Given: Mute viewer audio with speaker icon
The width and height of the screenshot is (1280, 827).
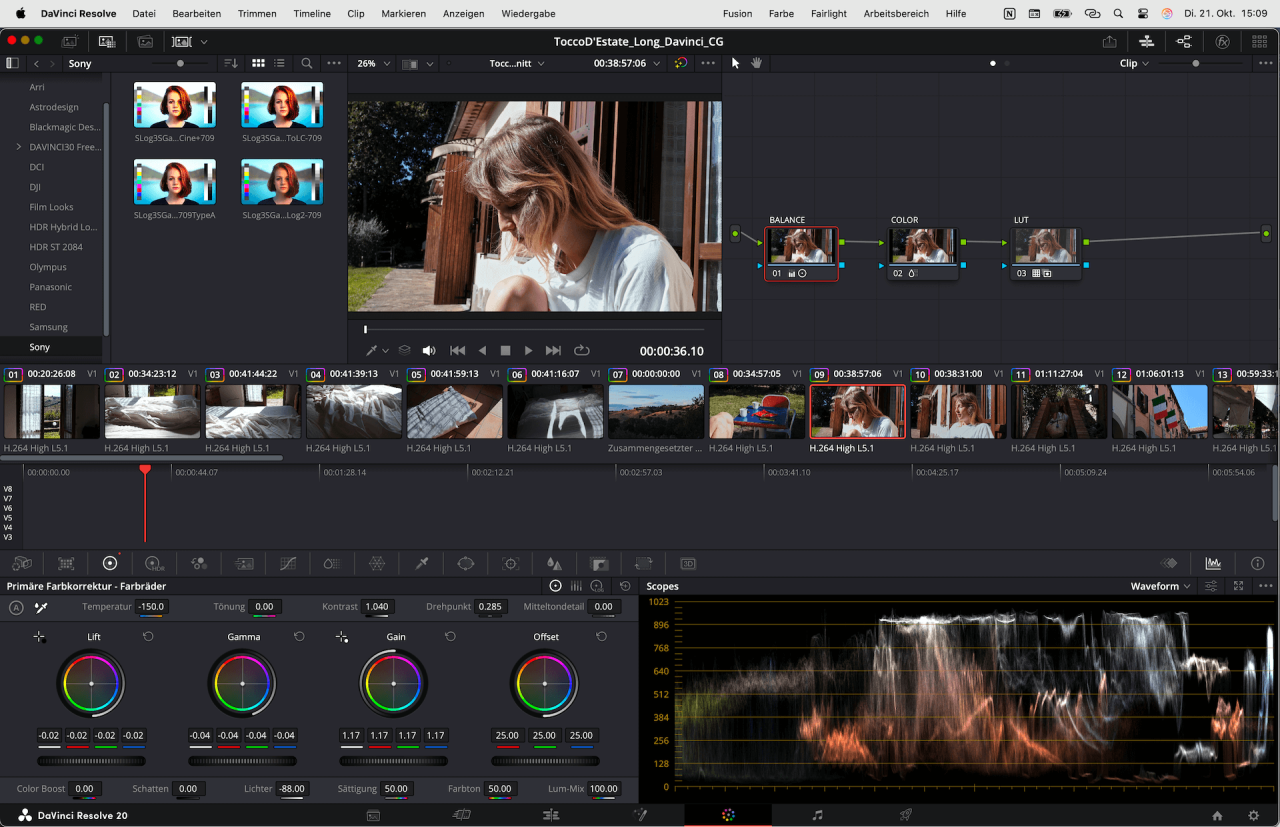Looking at the screenshot, I should [429, 351].
